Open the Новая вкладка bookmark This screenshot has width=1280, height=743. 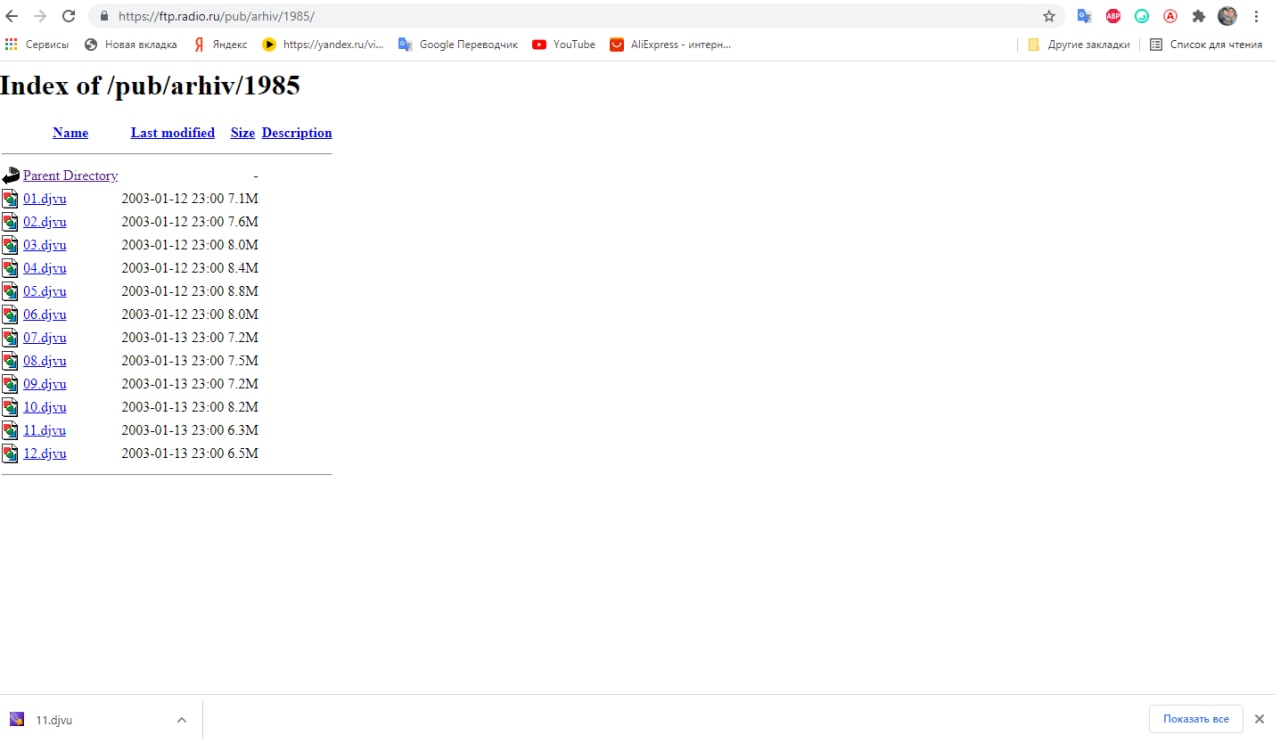click(x=130, y=44)
